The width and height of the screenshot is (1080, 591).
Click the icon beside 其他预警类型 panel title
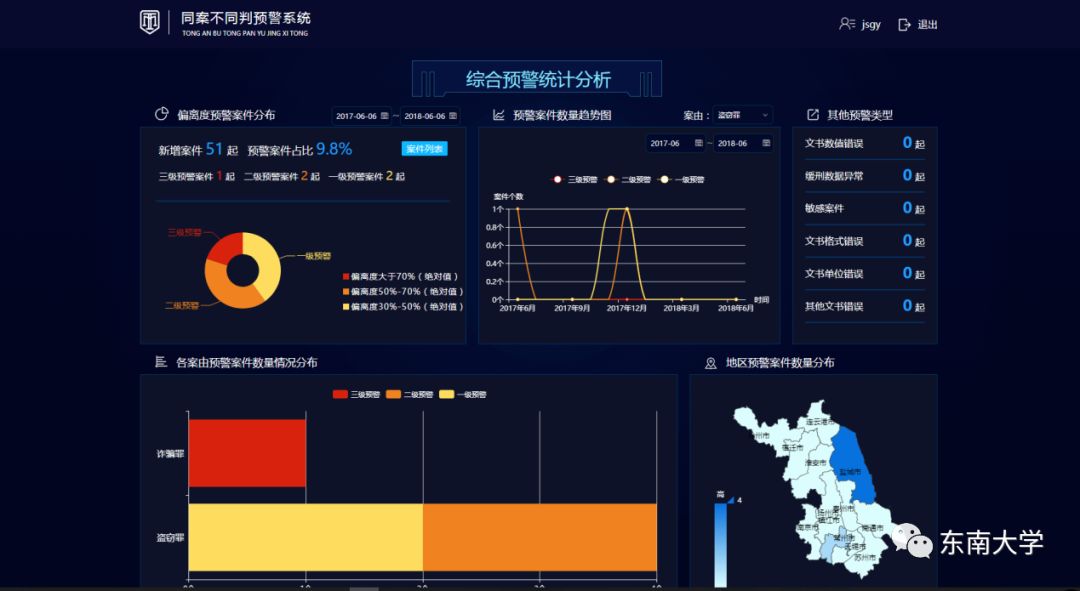[x=812, y=114]
